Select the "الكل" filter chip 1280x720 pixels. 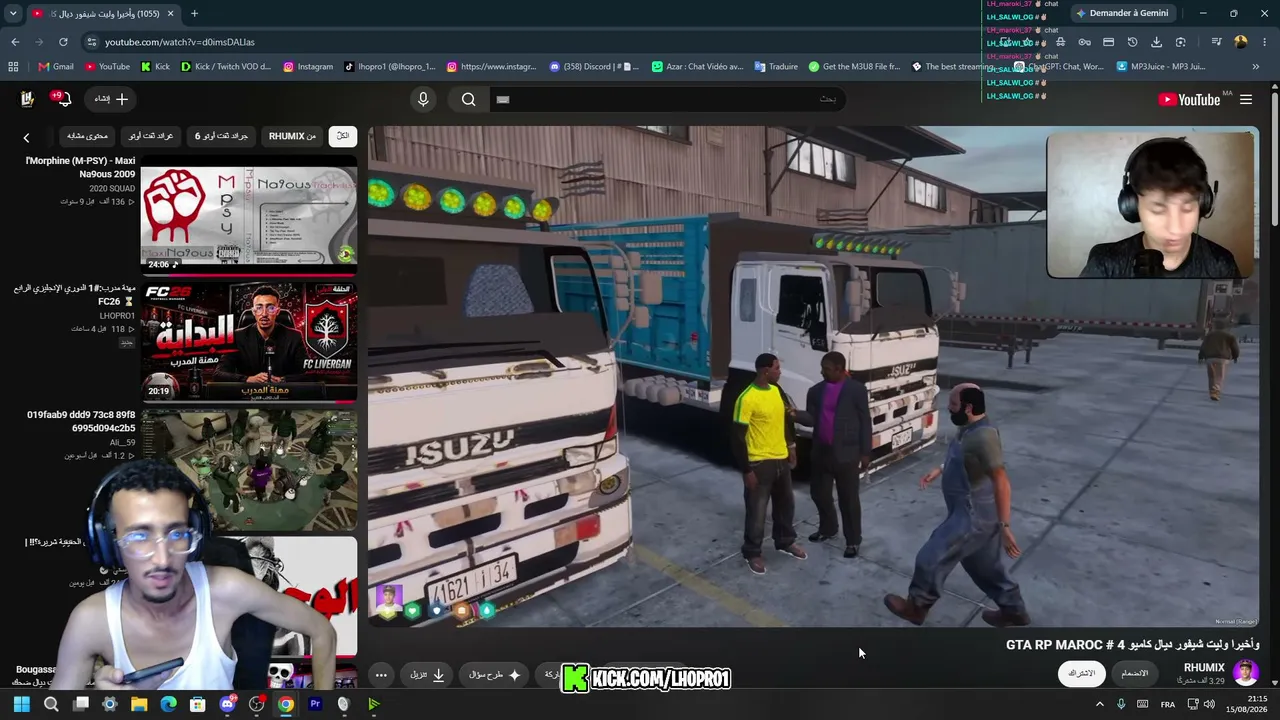coord(343,136)
